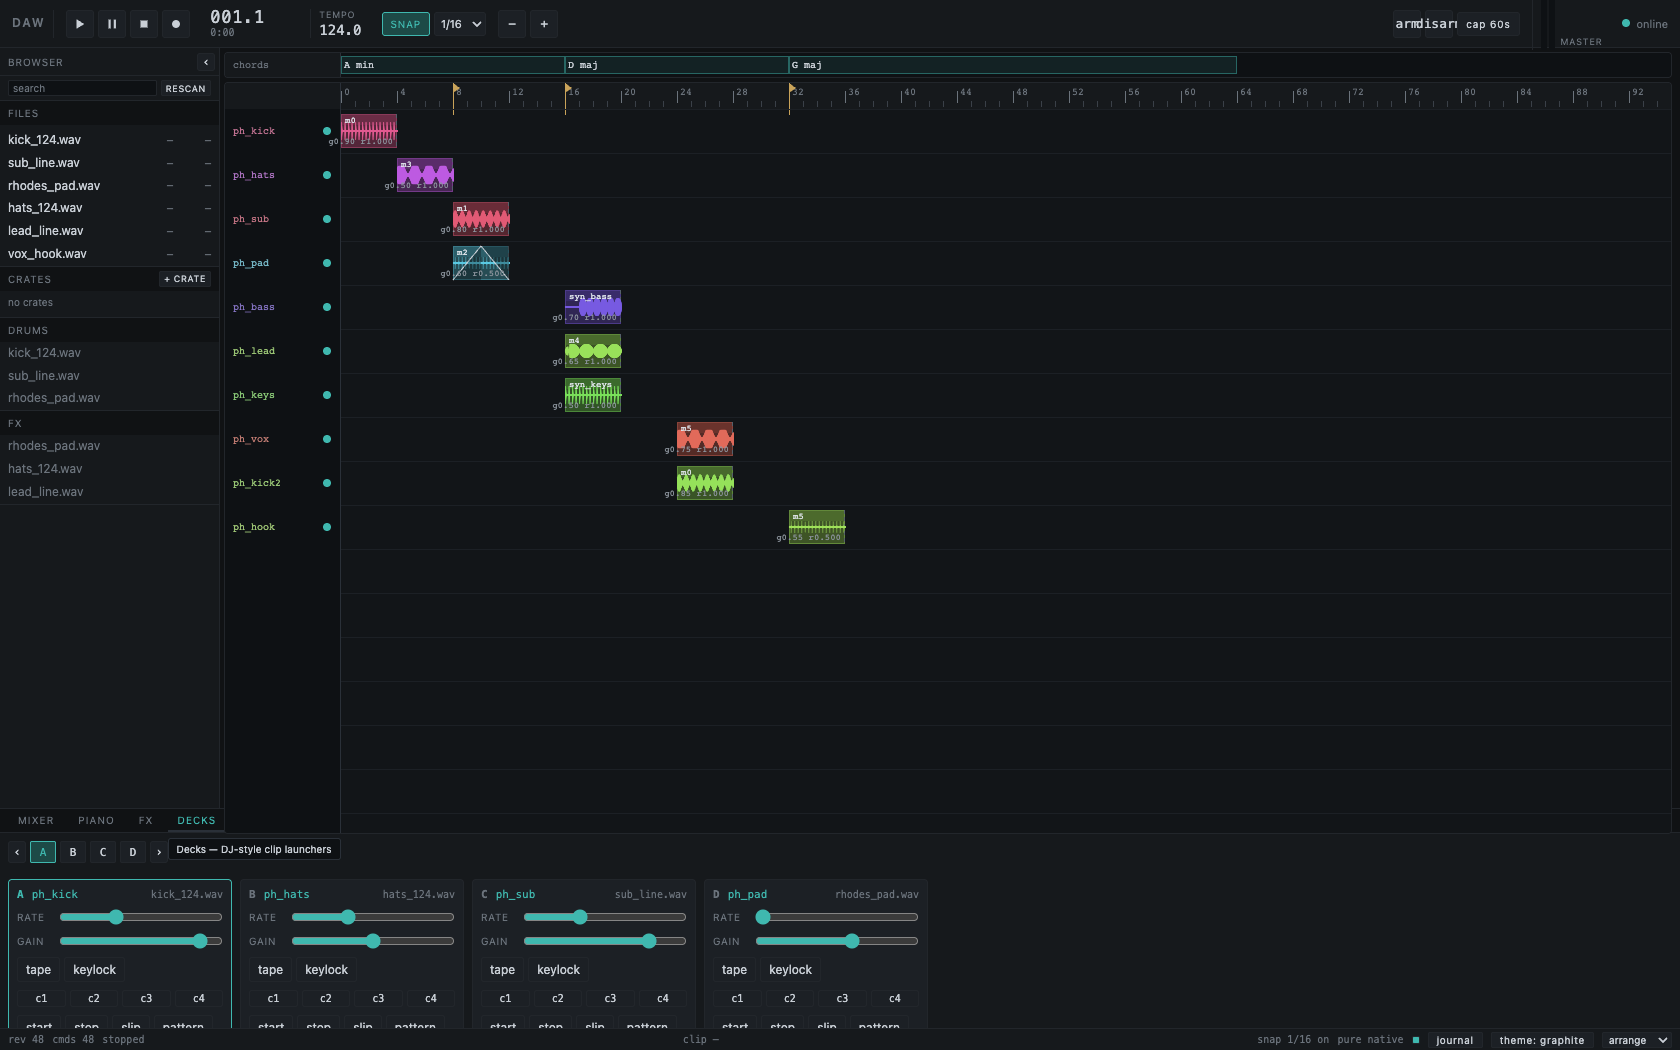Open the journal in status bar
1680x1050 pixels.
click(x=1455, y=1040)
